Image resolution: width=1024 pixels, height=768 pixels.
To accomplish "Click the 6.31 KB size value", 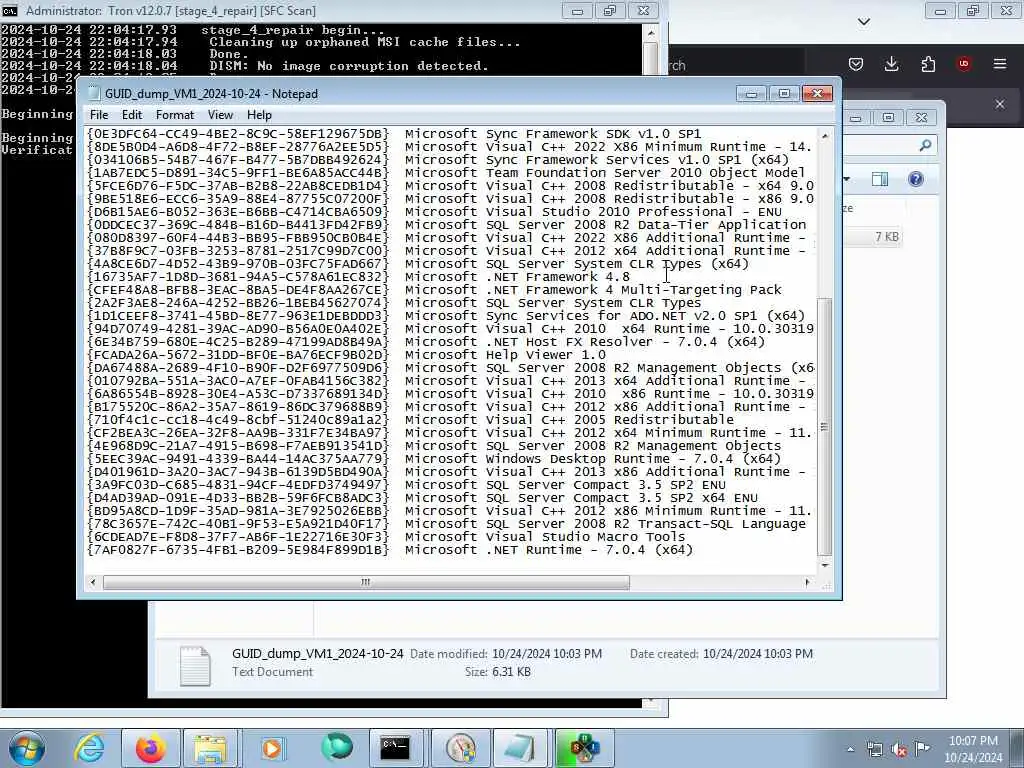I will (x=509, y=671).
